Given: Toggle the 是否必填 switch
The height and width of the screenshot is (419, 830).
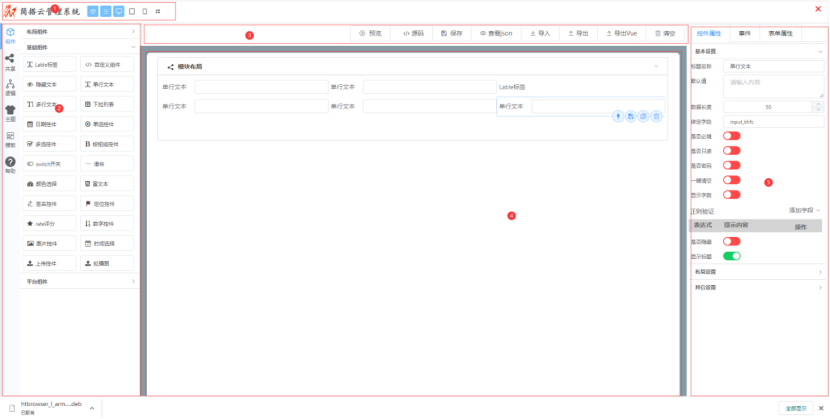Looking at the screenshot, I should 732,136.
